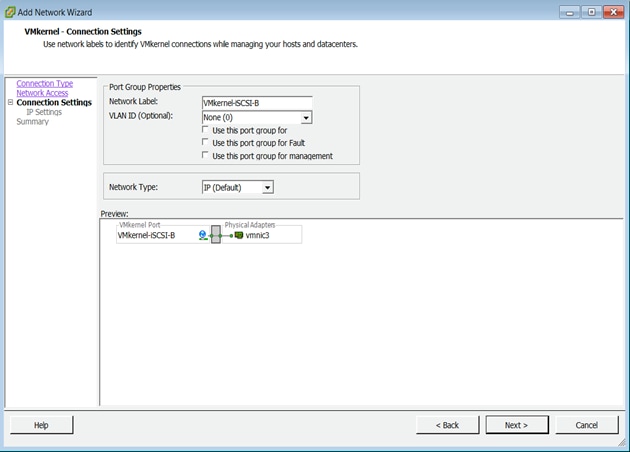Maximize the Add Network Wizard window
Viewport: 630px width, 452px height.
pyautogui.click(x=591, y=12)
